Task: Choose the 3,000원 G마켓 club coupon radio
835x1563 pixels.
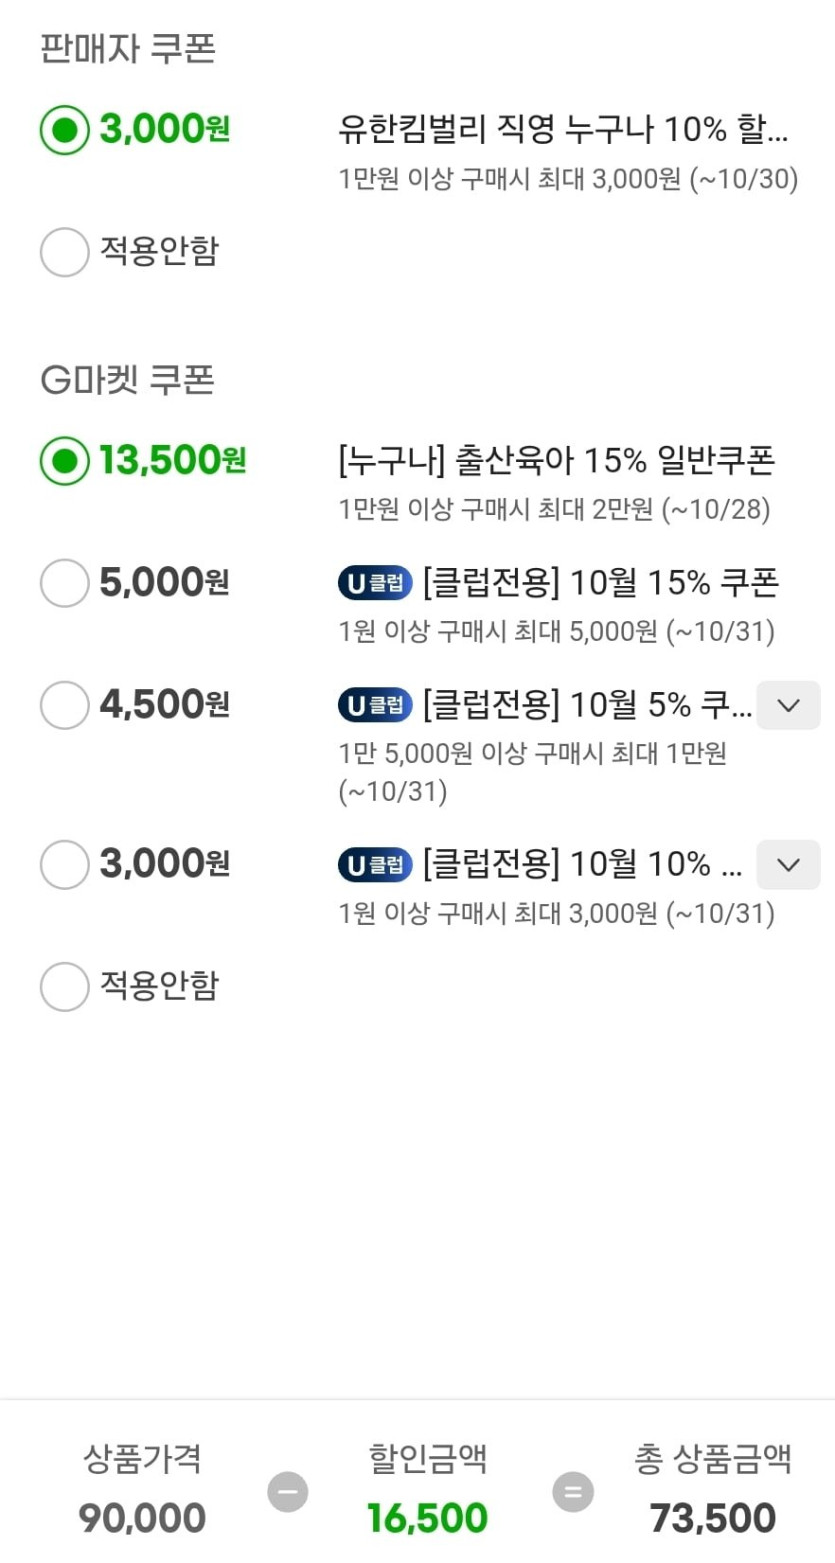Action: pyautogui.click(x=65, y=864)
